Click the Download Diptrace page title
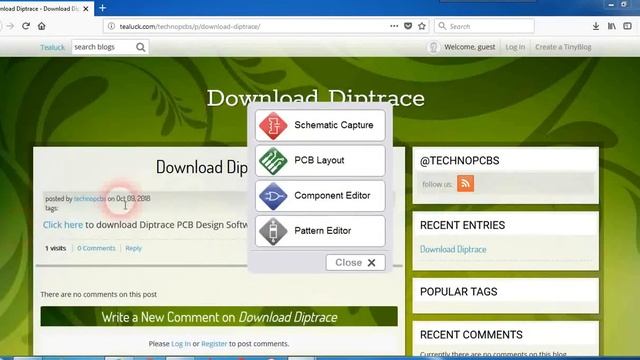This screenshot has width=640, height=360. [316, 98]
